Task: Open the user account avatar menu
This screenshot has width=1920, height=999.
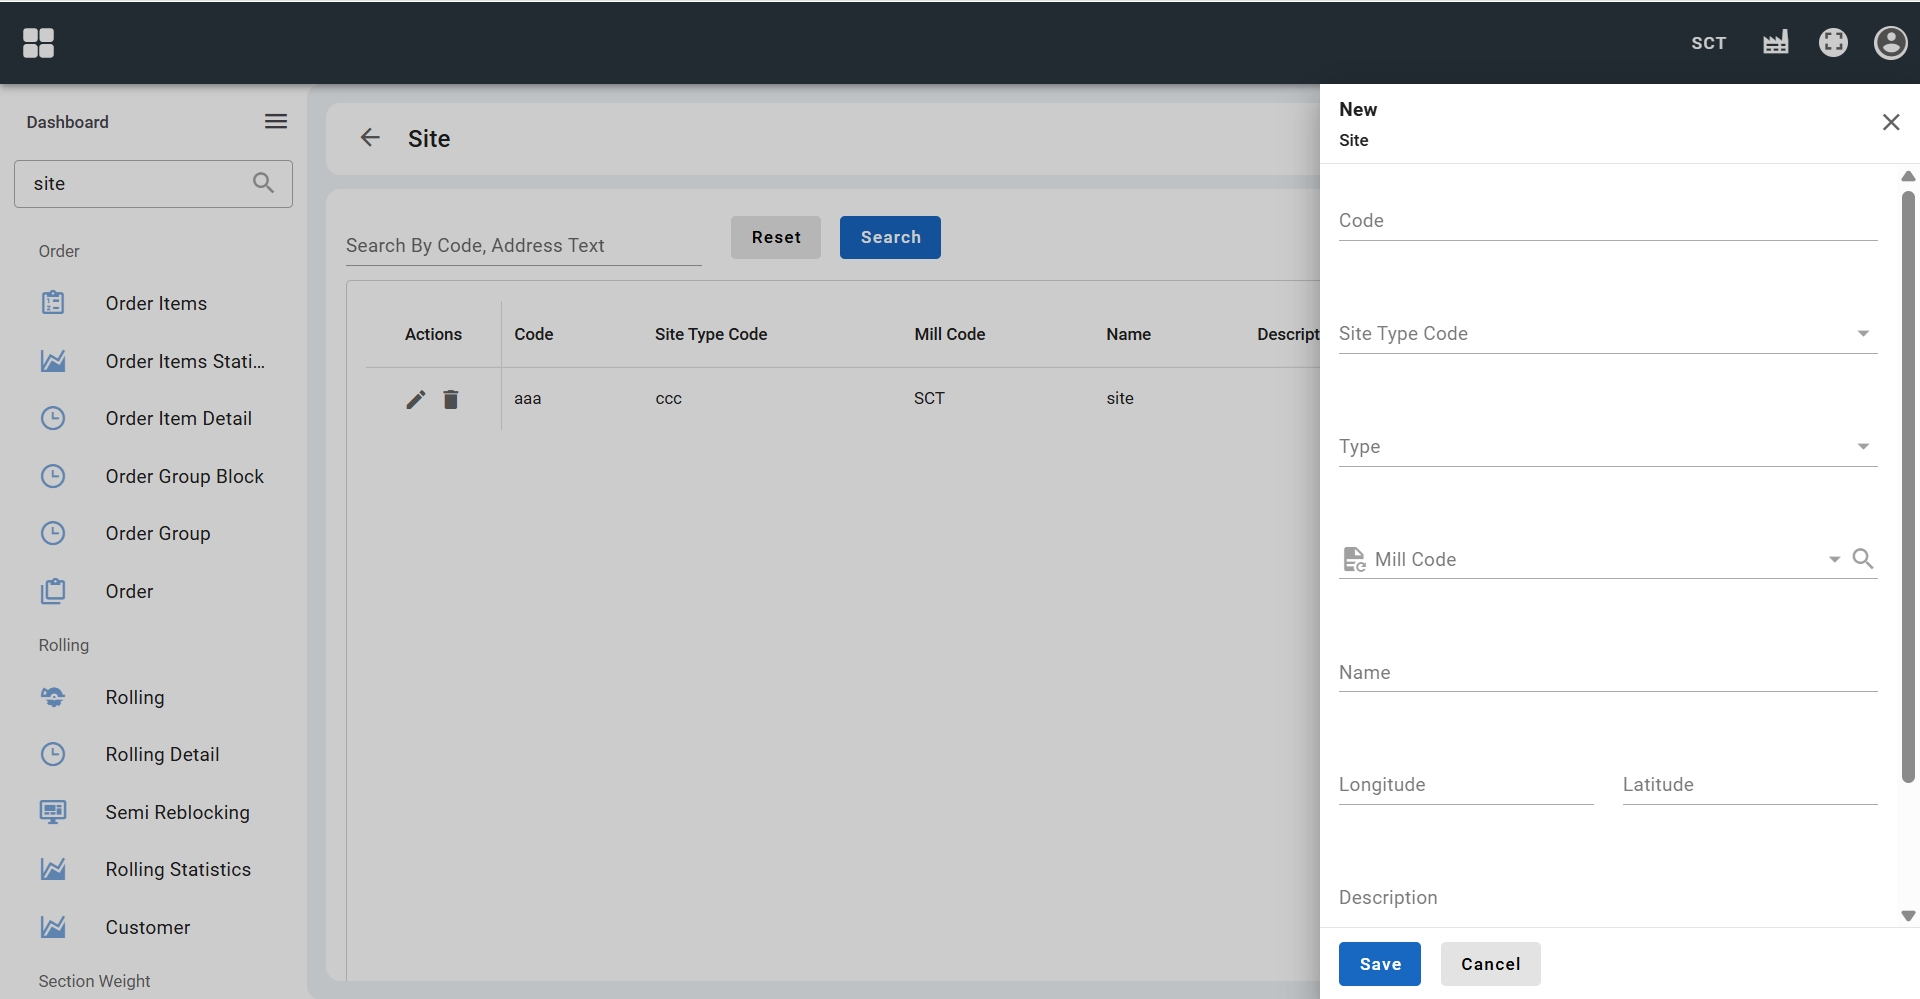Action: point(1889,43)
